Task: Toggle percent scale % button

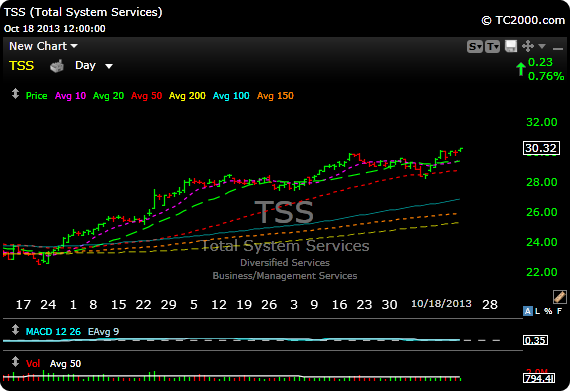Action: pyautogui.click(x=548, y=311)
